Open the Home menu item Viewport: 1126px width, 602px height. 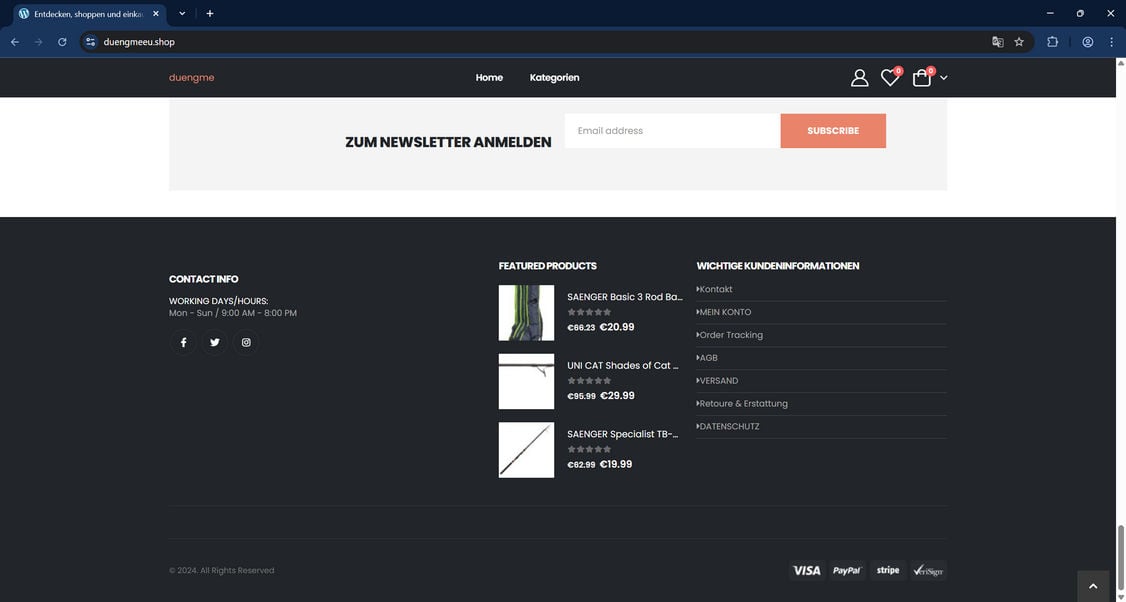click(x=490, y=76)
